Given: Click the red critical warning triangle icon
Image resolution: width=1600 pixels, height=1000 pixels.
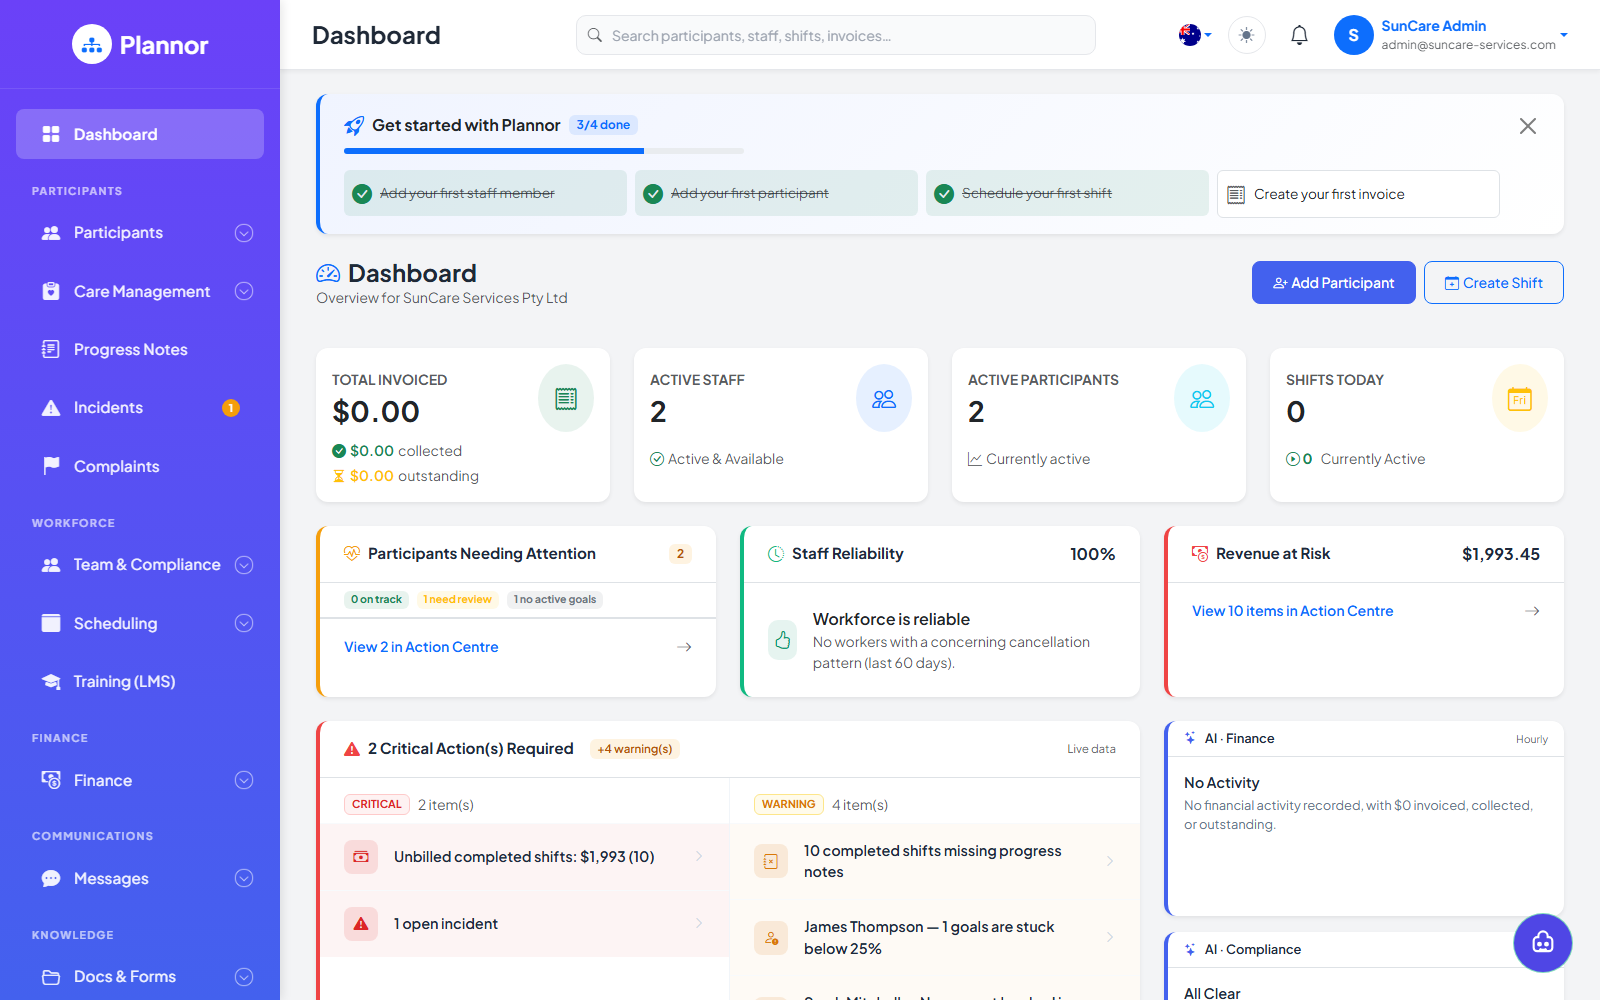Looking at the screenshot, I should (x=352, y=749).
